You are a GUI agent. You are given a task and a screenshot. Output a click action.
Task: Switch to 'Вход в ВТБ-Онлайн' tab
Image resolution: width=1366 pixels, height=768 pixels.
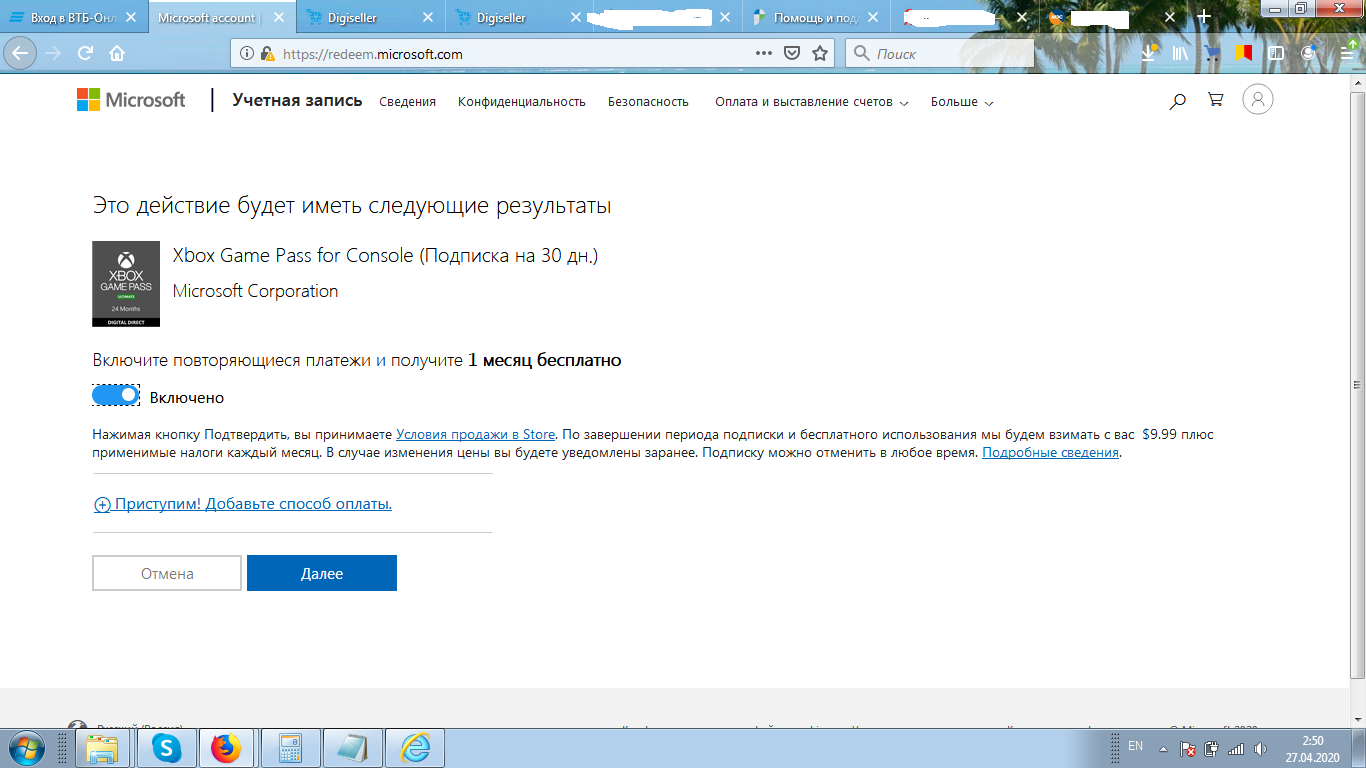point(74,17)
